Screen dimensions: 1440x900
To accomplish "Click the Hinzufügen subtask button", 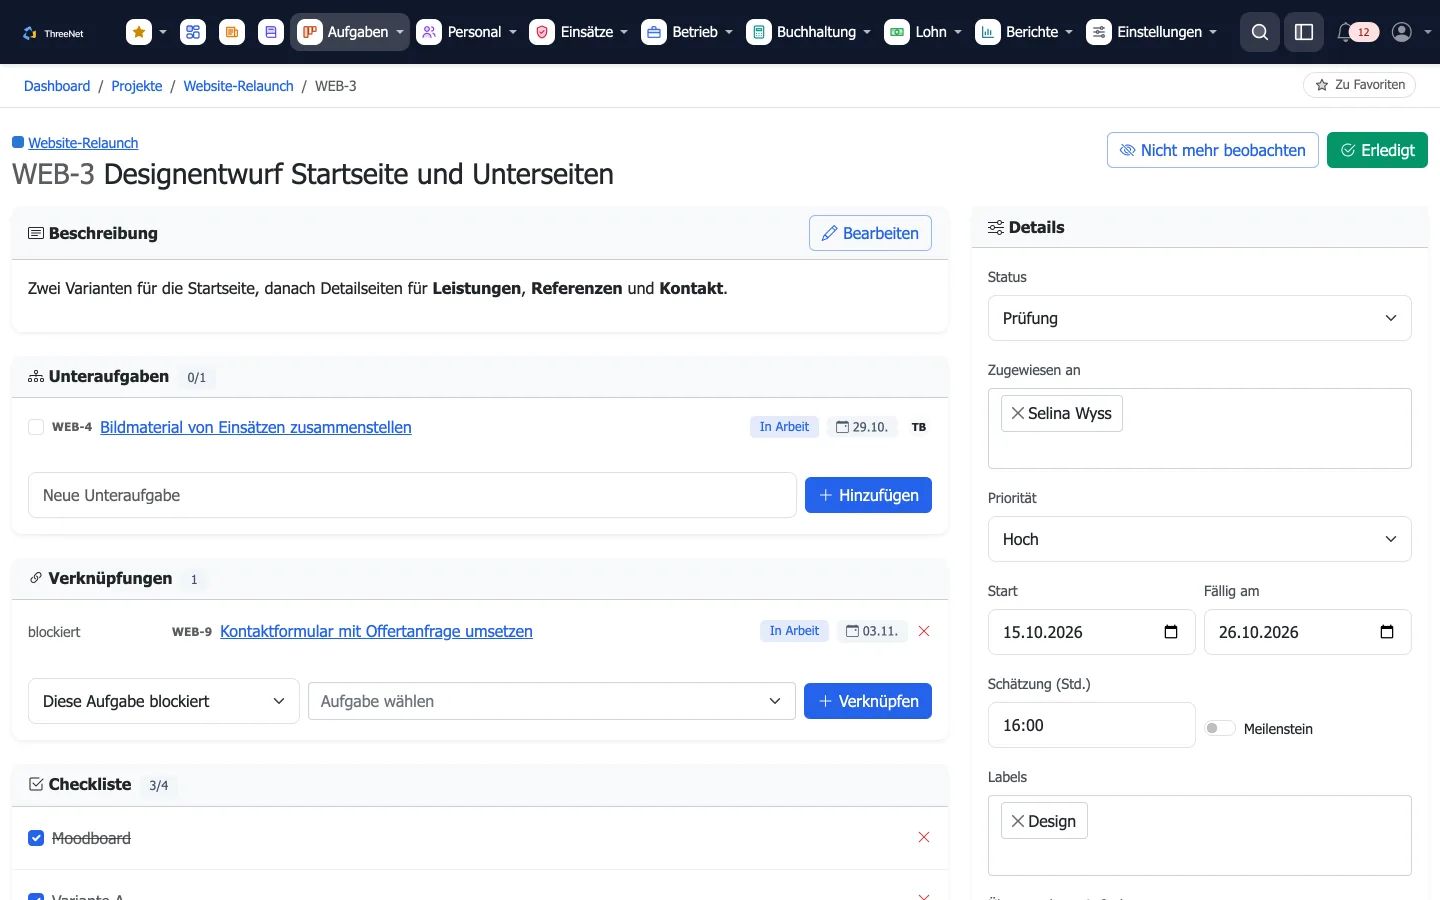I will (868, 495).
